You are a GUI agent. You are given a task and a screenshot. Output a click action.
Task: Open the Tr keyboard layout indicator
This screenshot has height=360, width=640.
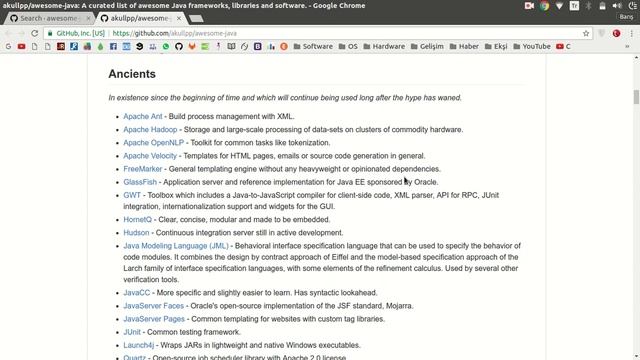(574, 6)
